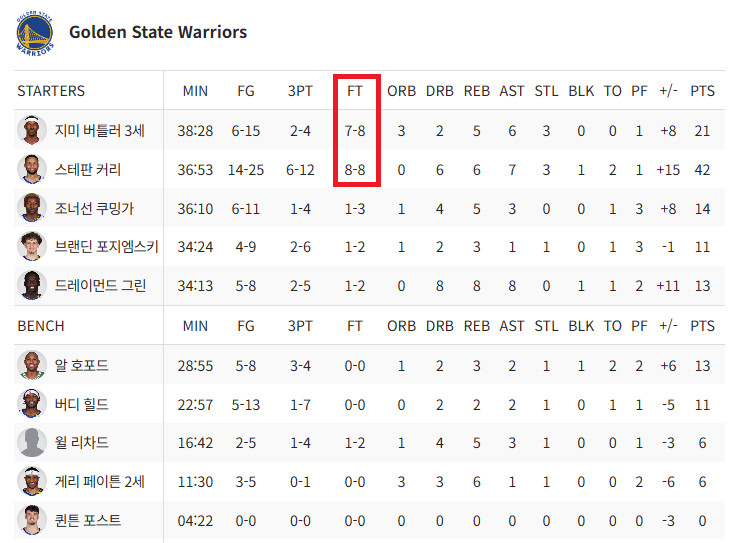Viewport: 735px width, 543px height.
Task: Click Draymond Green's player headshot
Action: (32, 285)
